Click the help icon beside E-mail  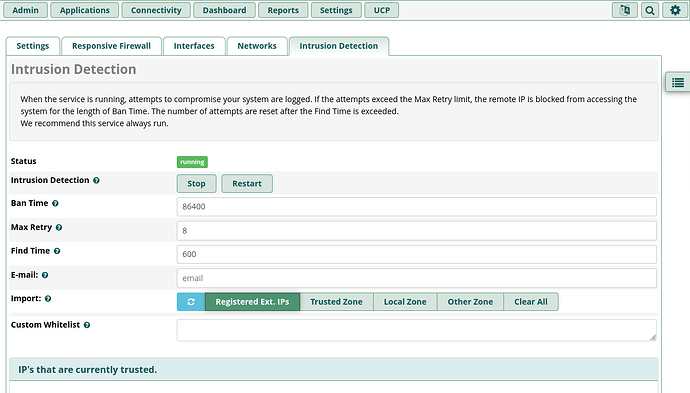[45, 275]
